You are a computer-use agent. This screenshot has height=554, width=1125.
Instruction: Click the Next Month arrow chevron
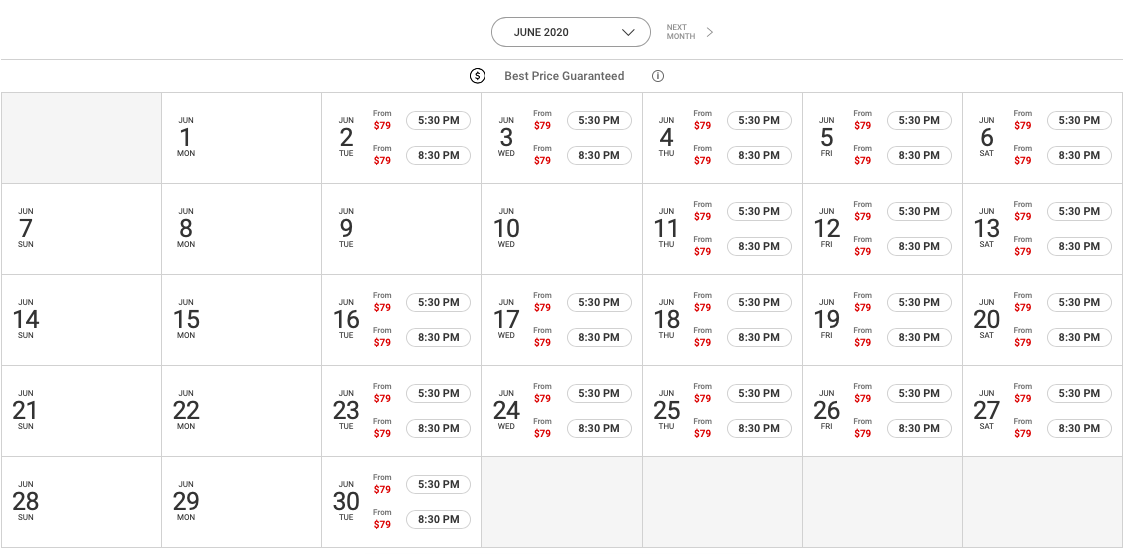pyautogui.click(x=710, y=32)
